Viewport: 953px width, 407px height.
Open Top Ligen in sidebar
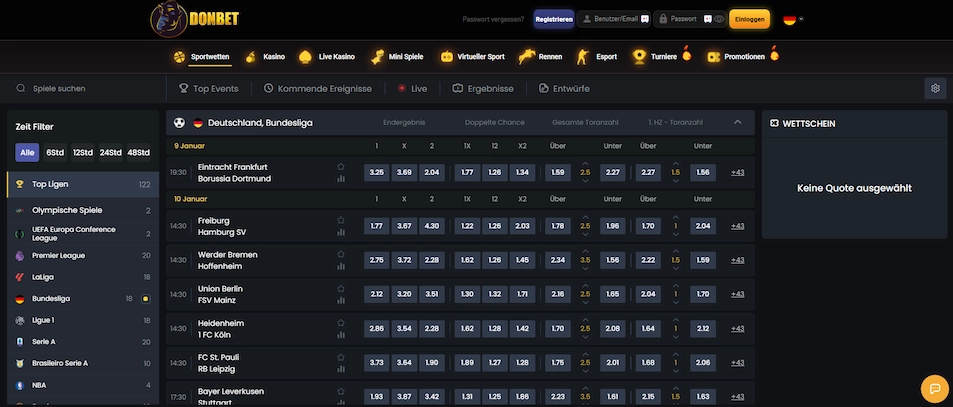coord(83,185)
